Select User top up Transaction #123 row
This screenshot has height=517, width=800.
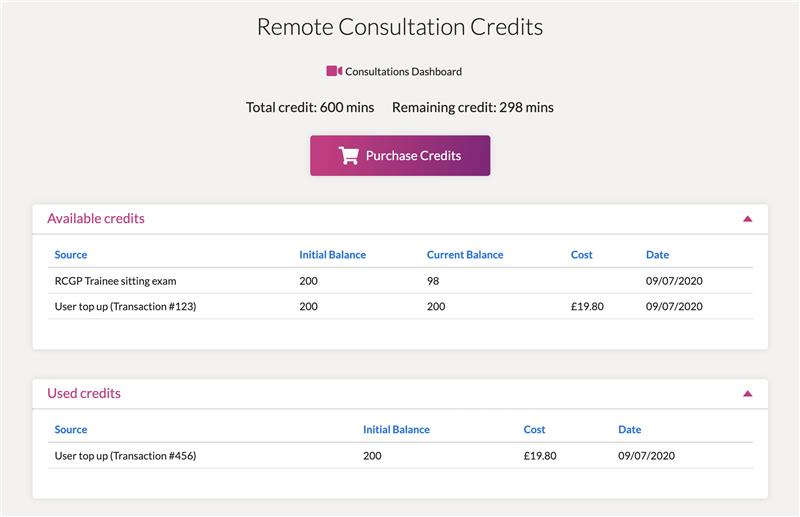[x=400, y=306]
